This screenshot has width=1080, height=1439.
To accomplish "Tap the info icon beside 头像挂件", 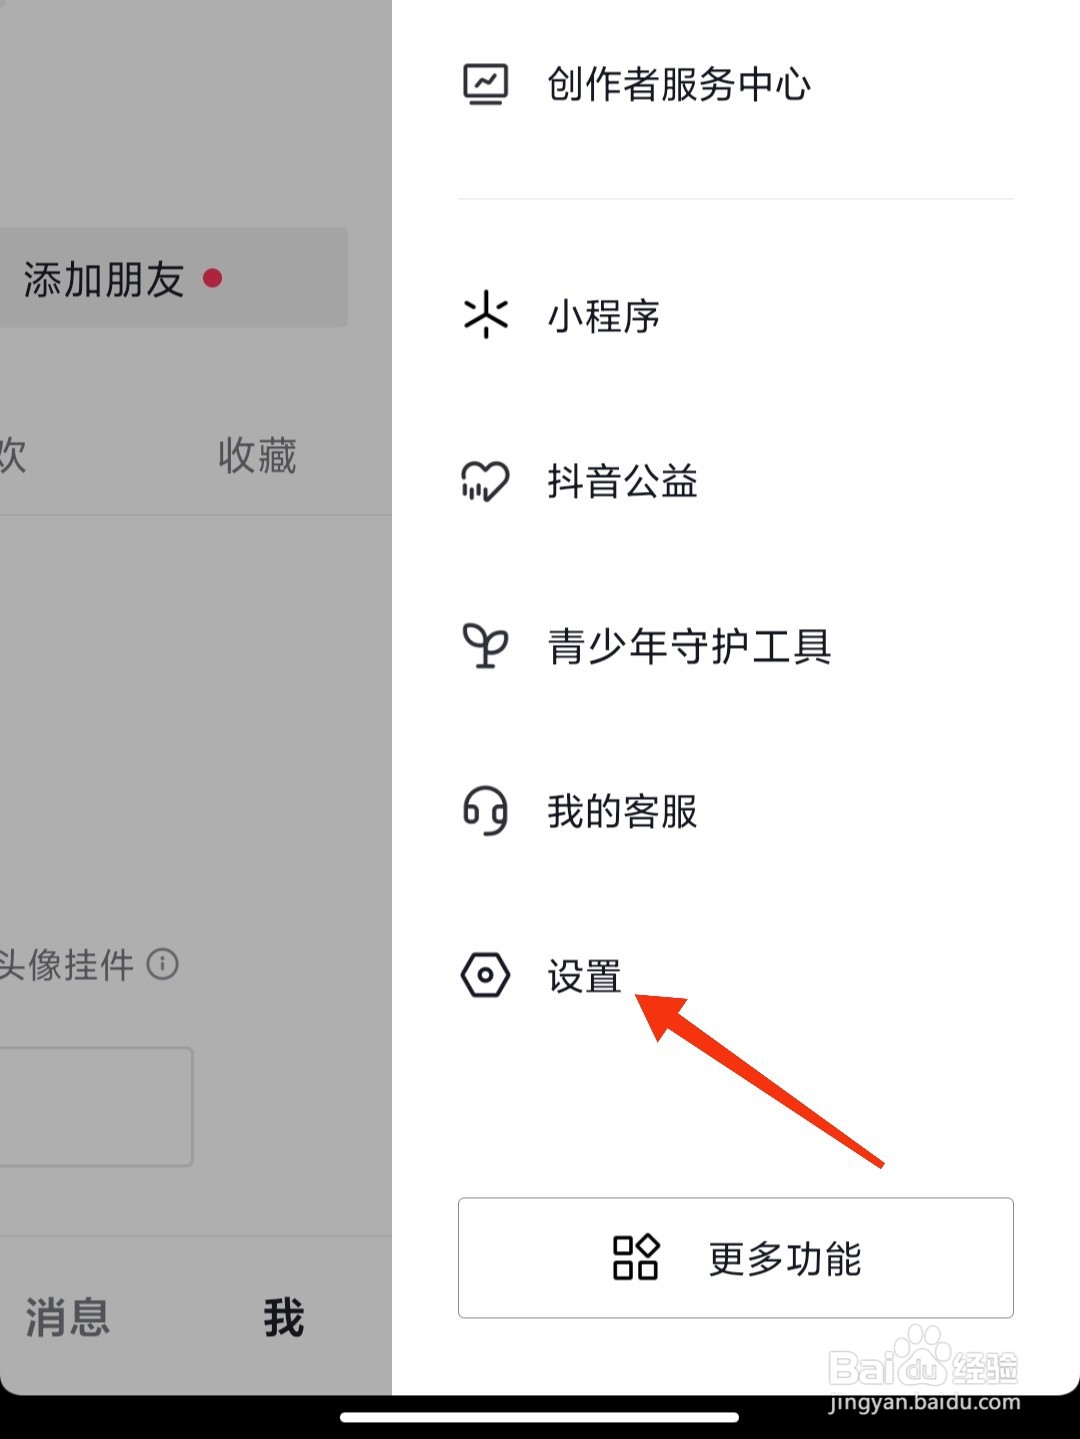I will pos(163,964).
